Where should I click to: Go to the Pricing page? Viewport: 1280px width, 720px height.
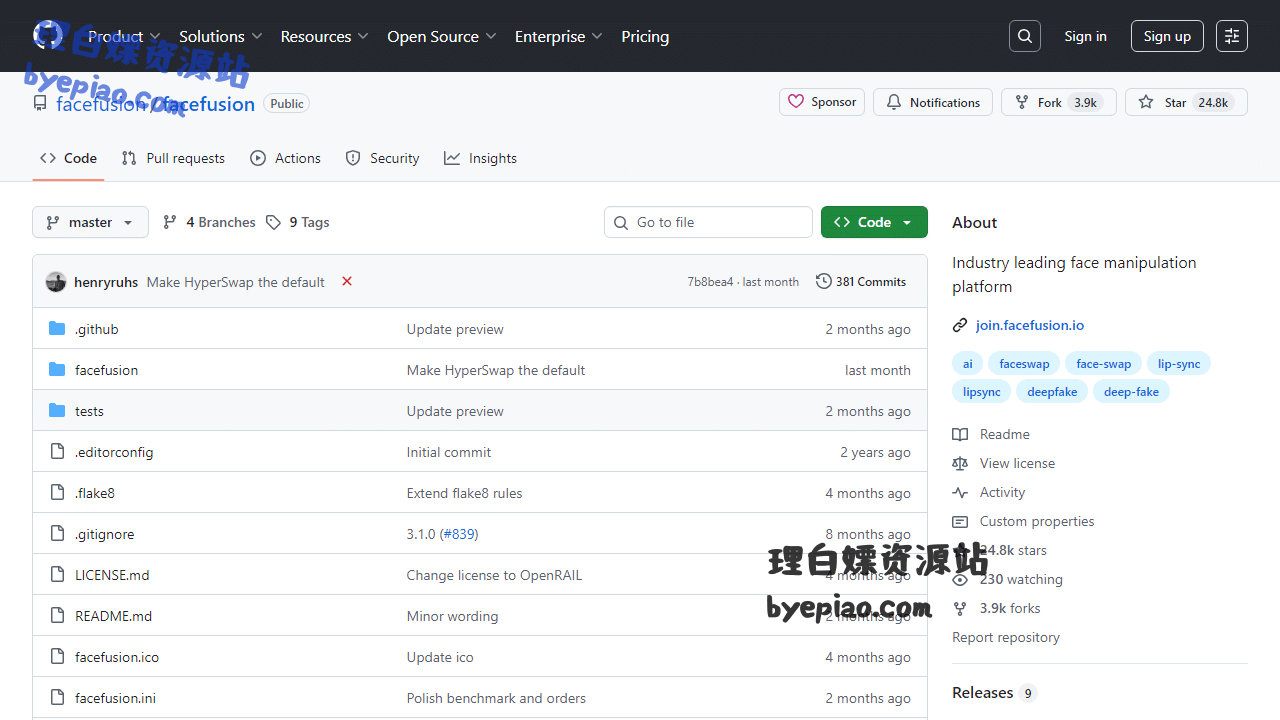point(645,36)
